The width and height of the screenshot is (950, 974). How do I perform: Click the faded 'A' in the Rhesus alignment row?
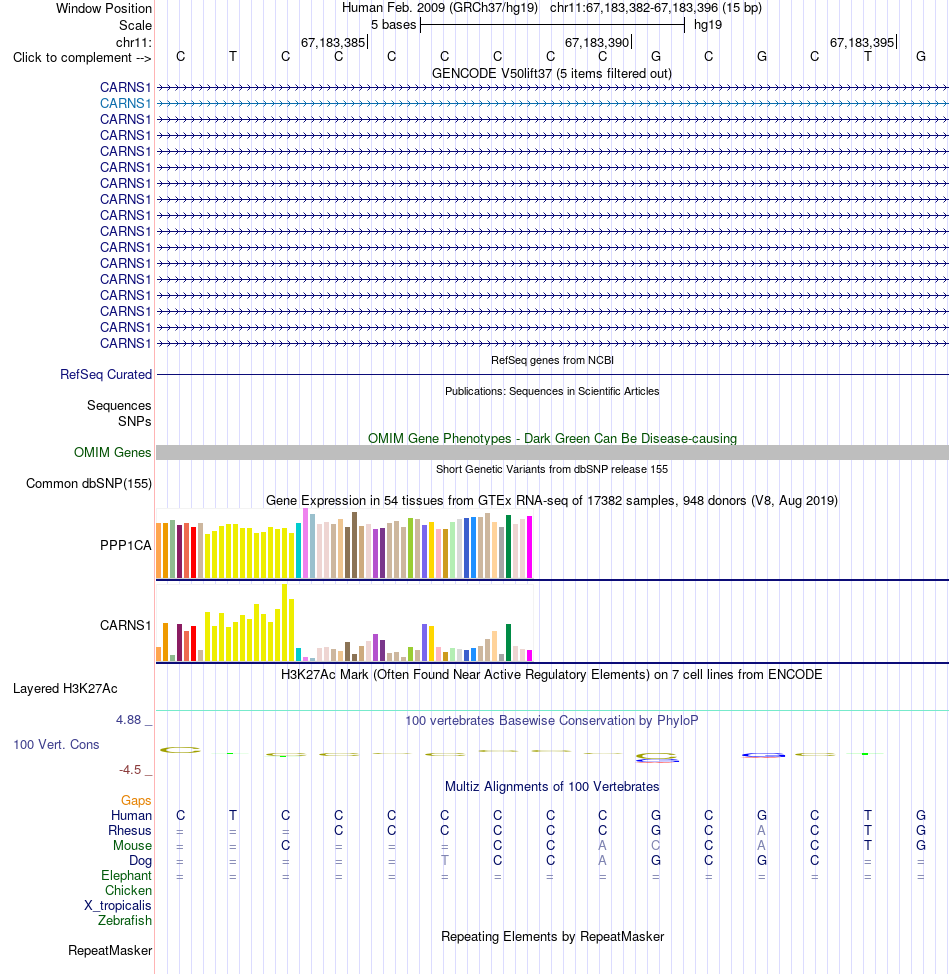pos(762,831)
